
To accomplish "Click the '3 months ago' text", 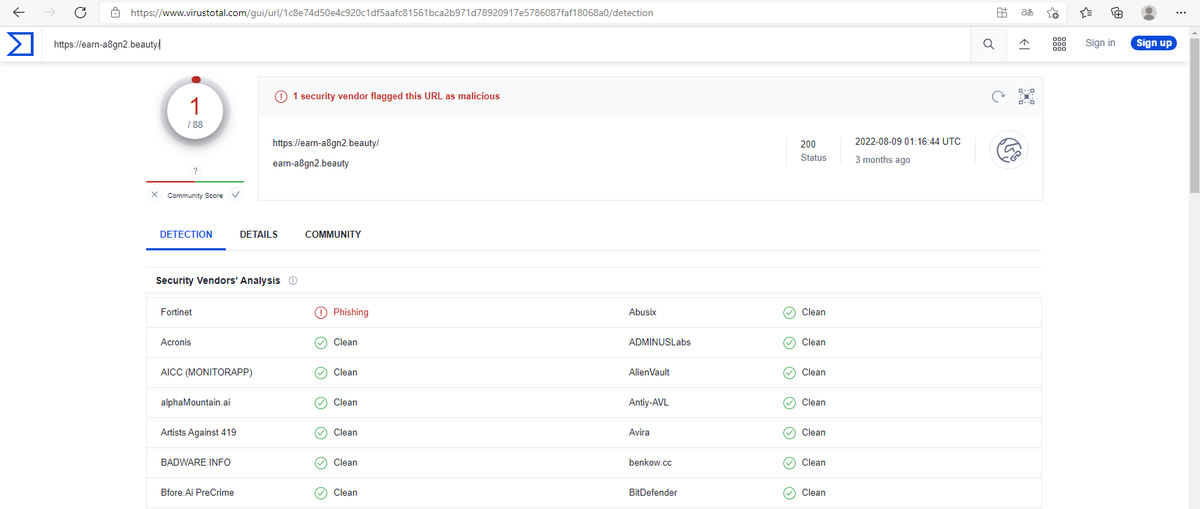I will [882, 160].
